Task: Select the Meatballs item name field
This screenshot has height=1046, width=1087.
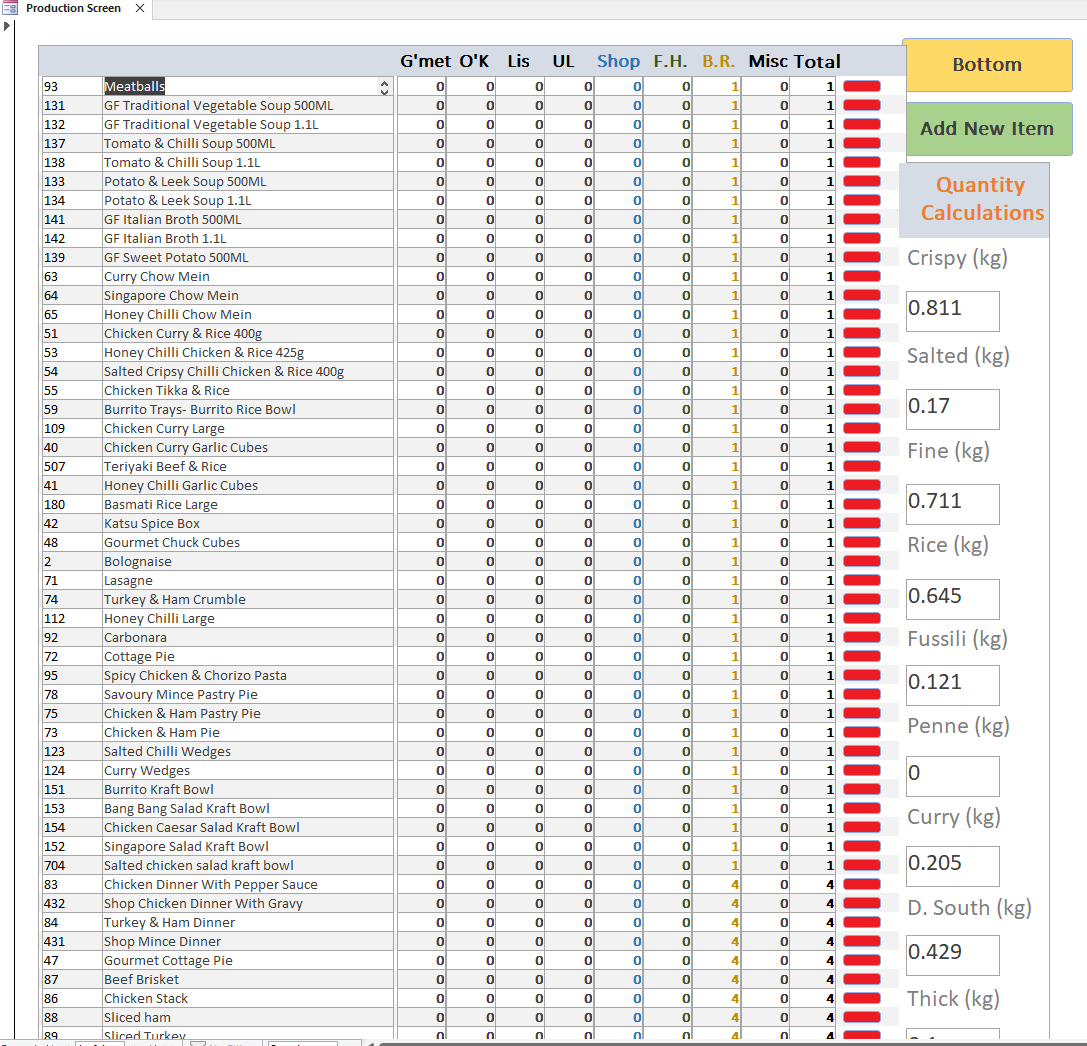Action: coord(247,87)
